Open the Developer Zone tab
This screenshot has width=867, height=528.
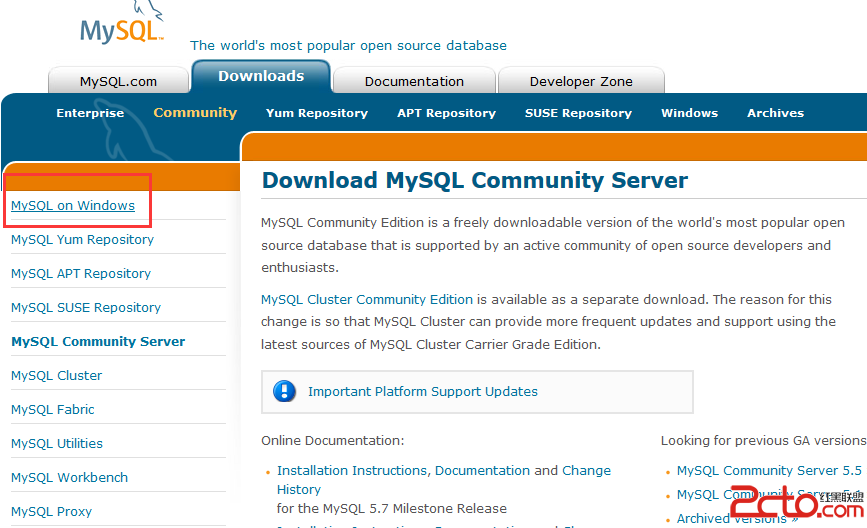[581, 81]
